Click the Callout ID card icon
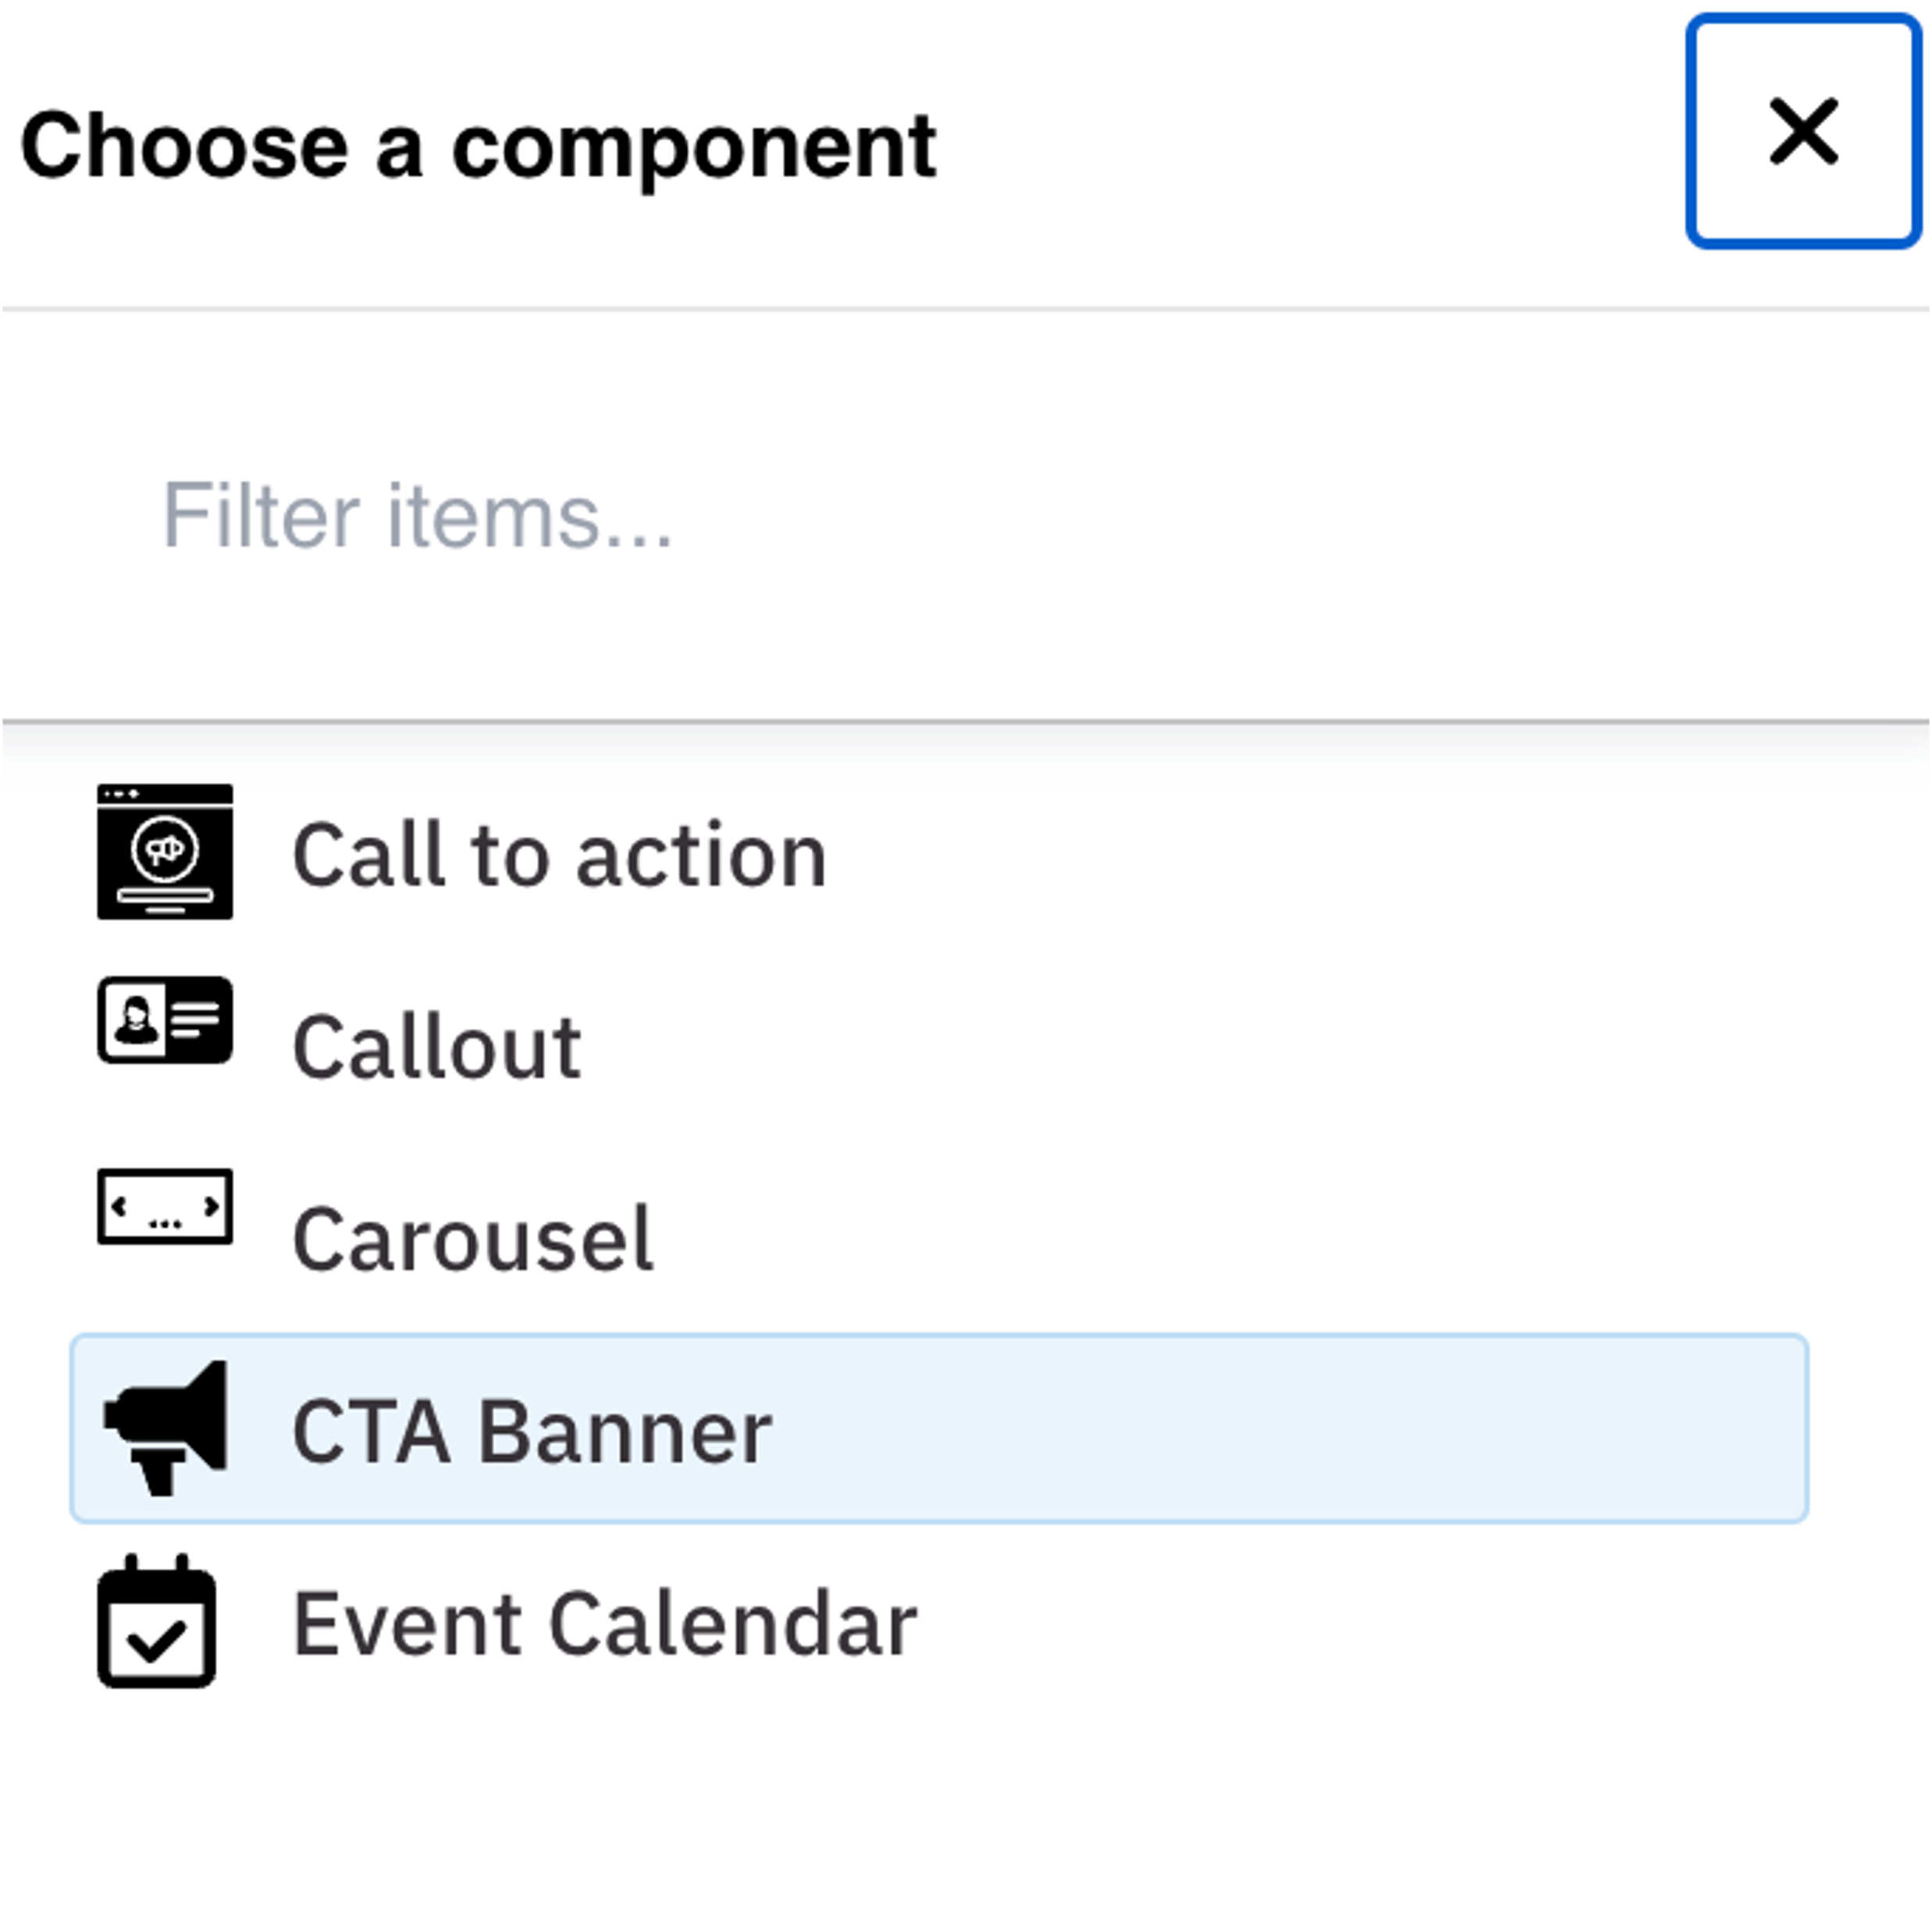This screenshot has height=1928, width=1932. [x=165, y=1020]
